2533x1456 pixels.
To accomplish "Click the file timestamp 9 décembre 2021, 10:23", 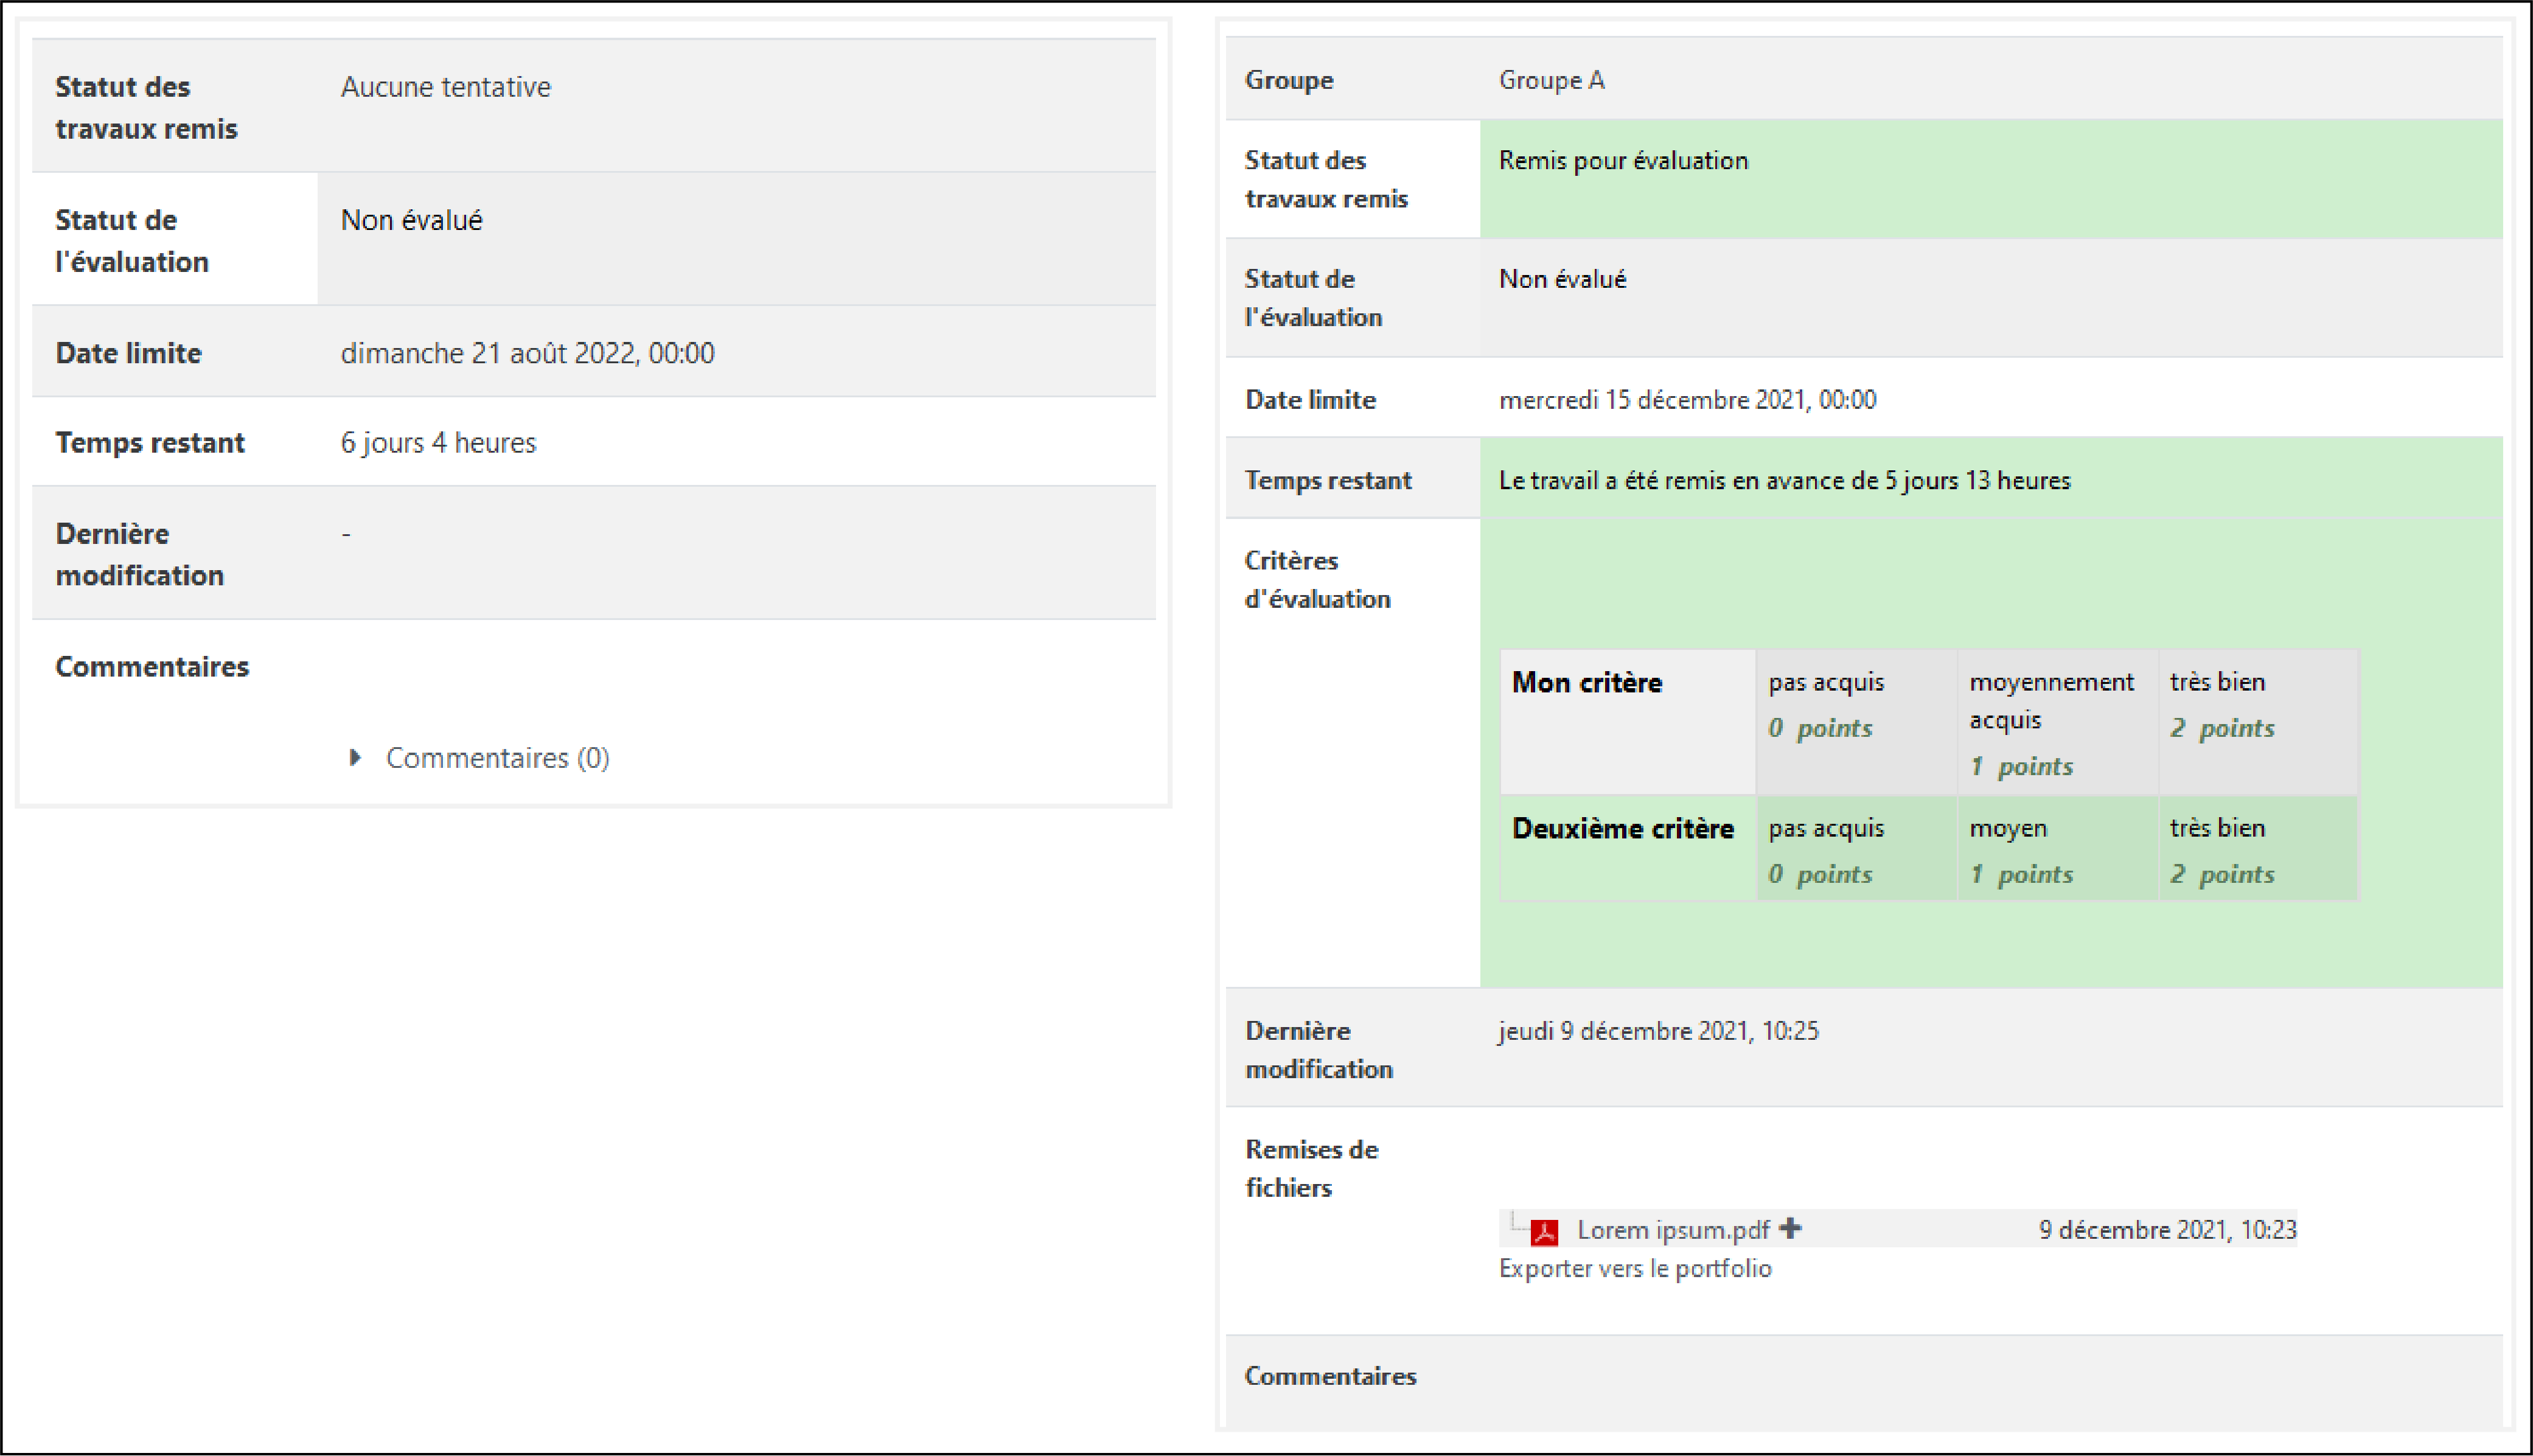I will [2167, 1230].
